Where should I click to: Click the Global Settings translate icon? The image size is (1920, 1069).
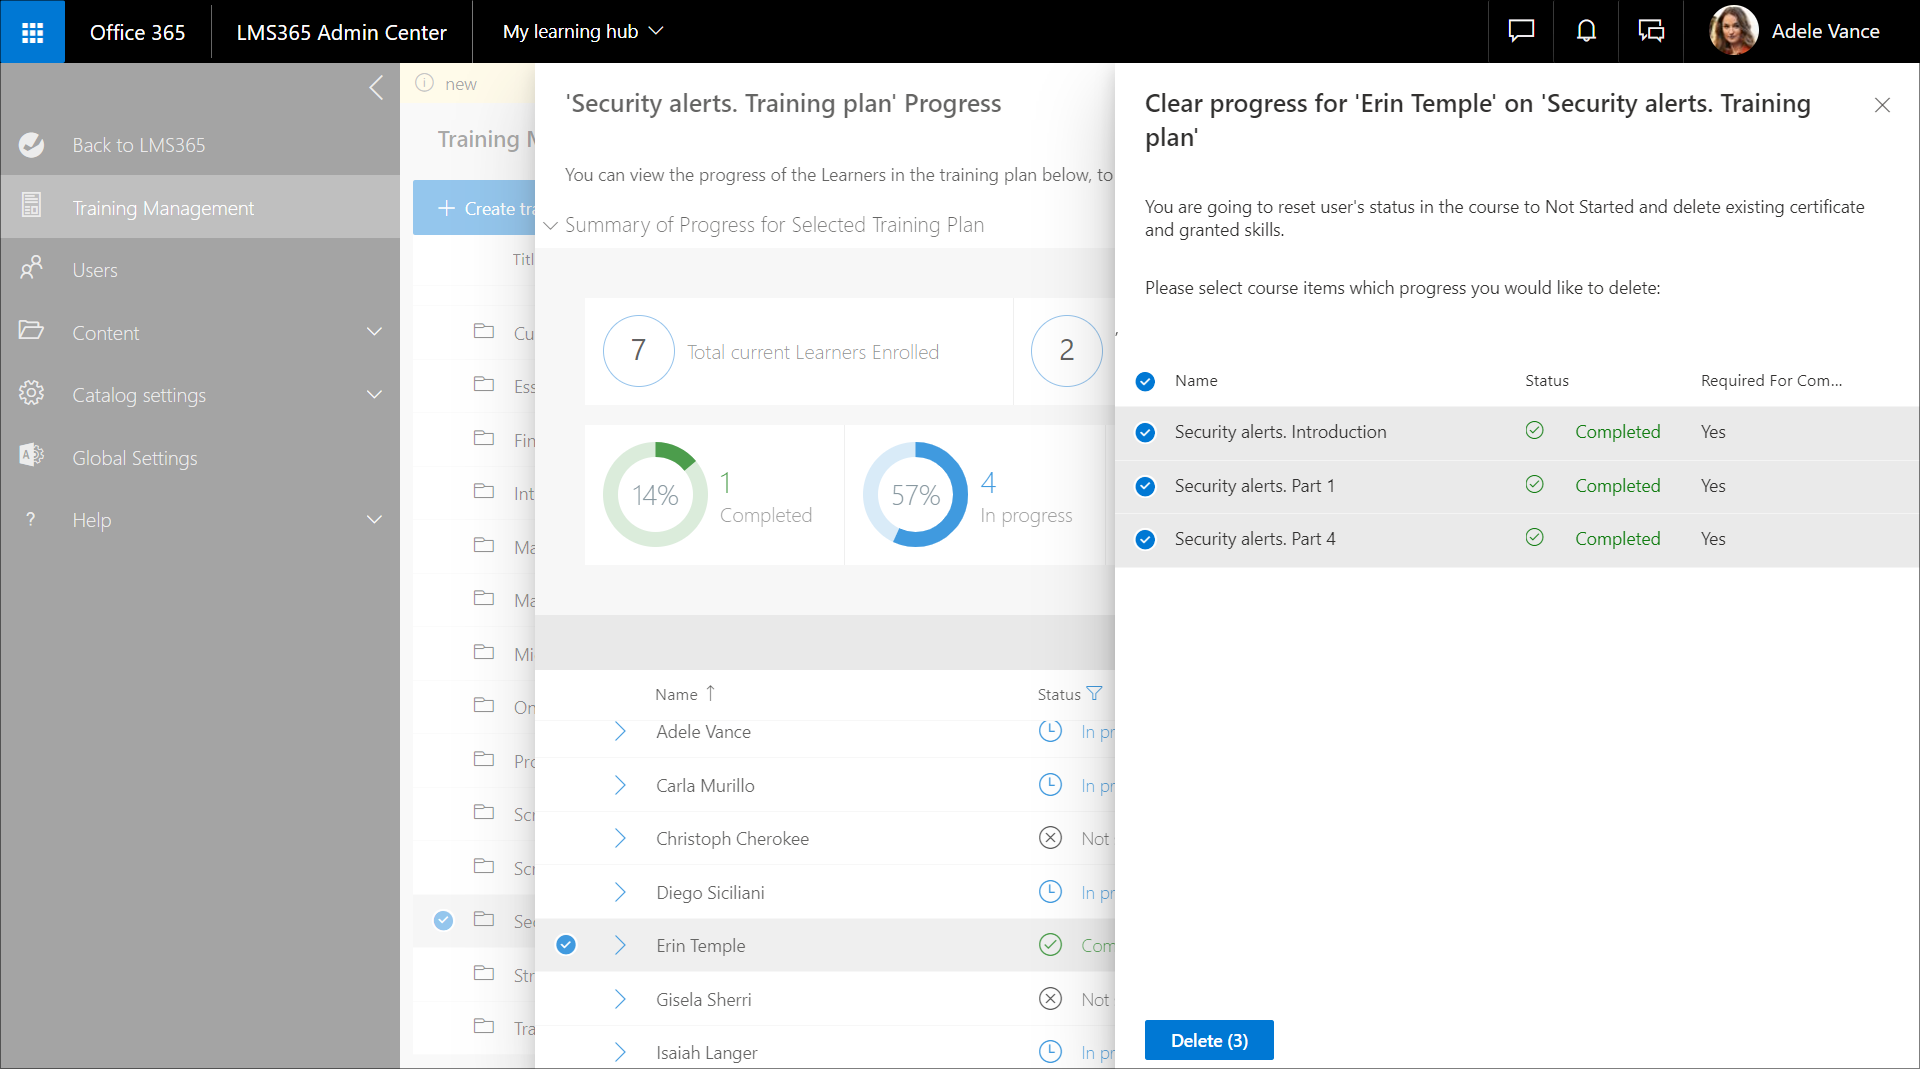[x=32, y=456]
